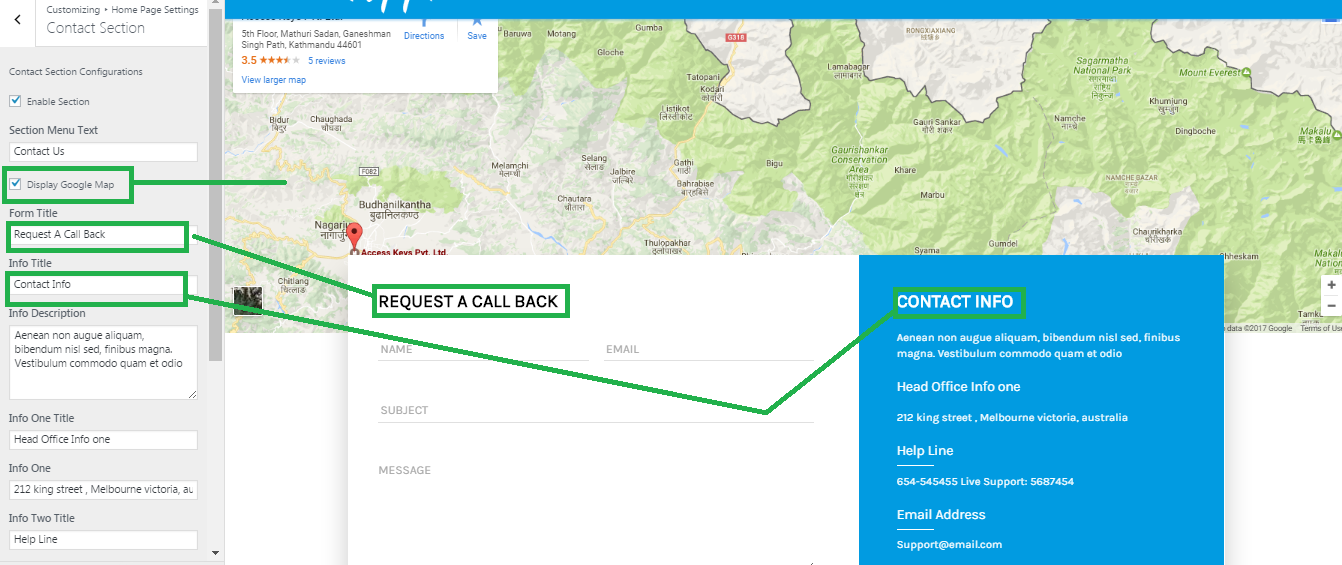The width and height of the screenshot is (1342, 565).
Task: Edit the Info Two Title field
Action: (103, 540)
